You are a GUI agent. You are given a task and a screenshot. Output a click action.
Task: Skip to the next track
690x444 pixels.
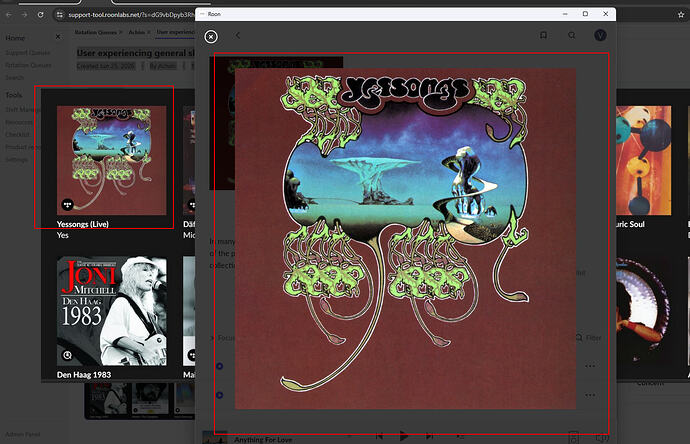point(429,436)
